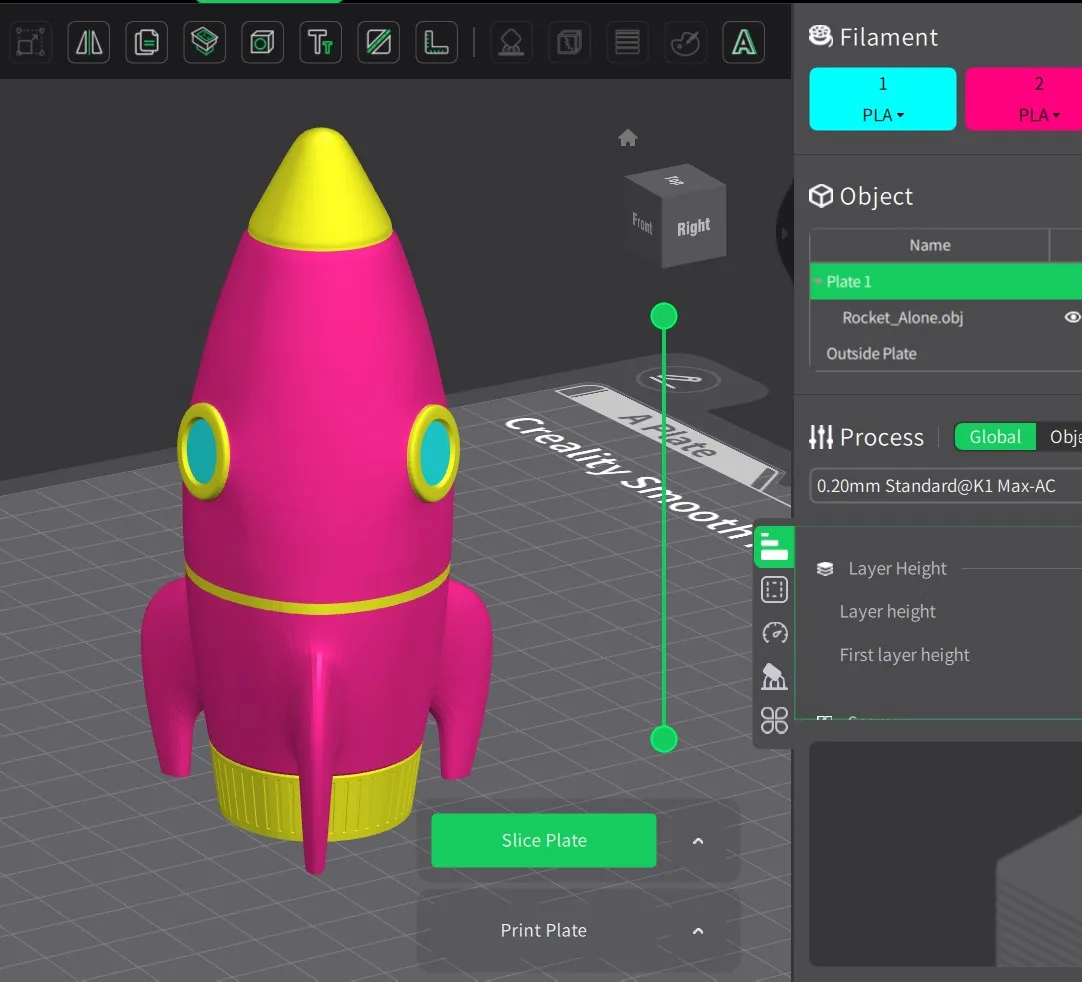Click the Filament panel title
The image size is (1082, 982).
(888, 37)
